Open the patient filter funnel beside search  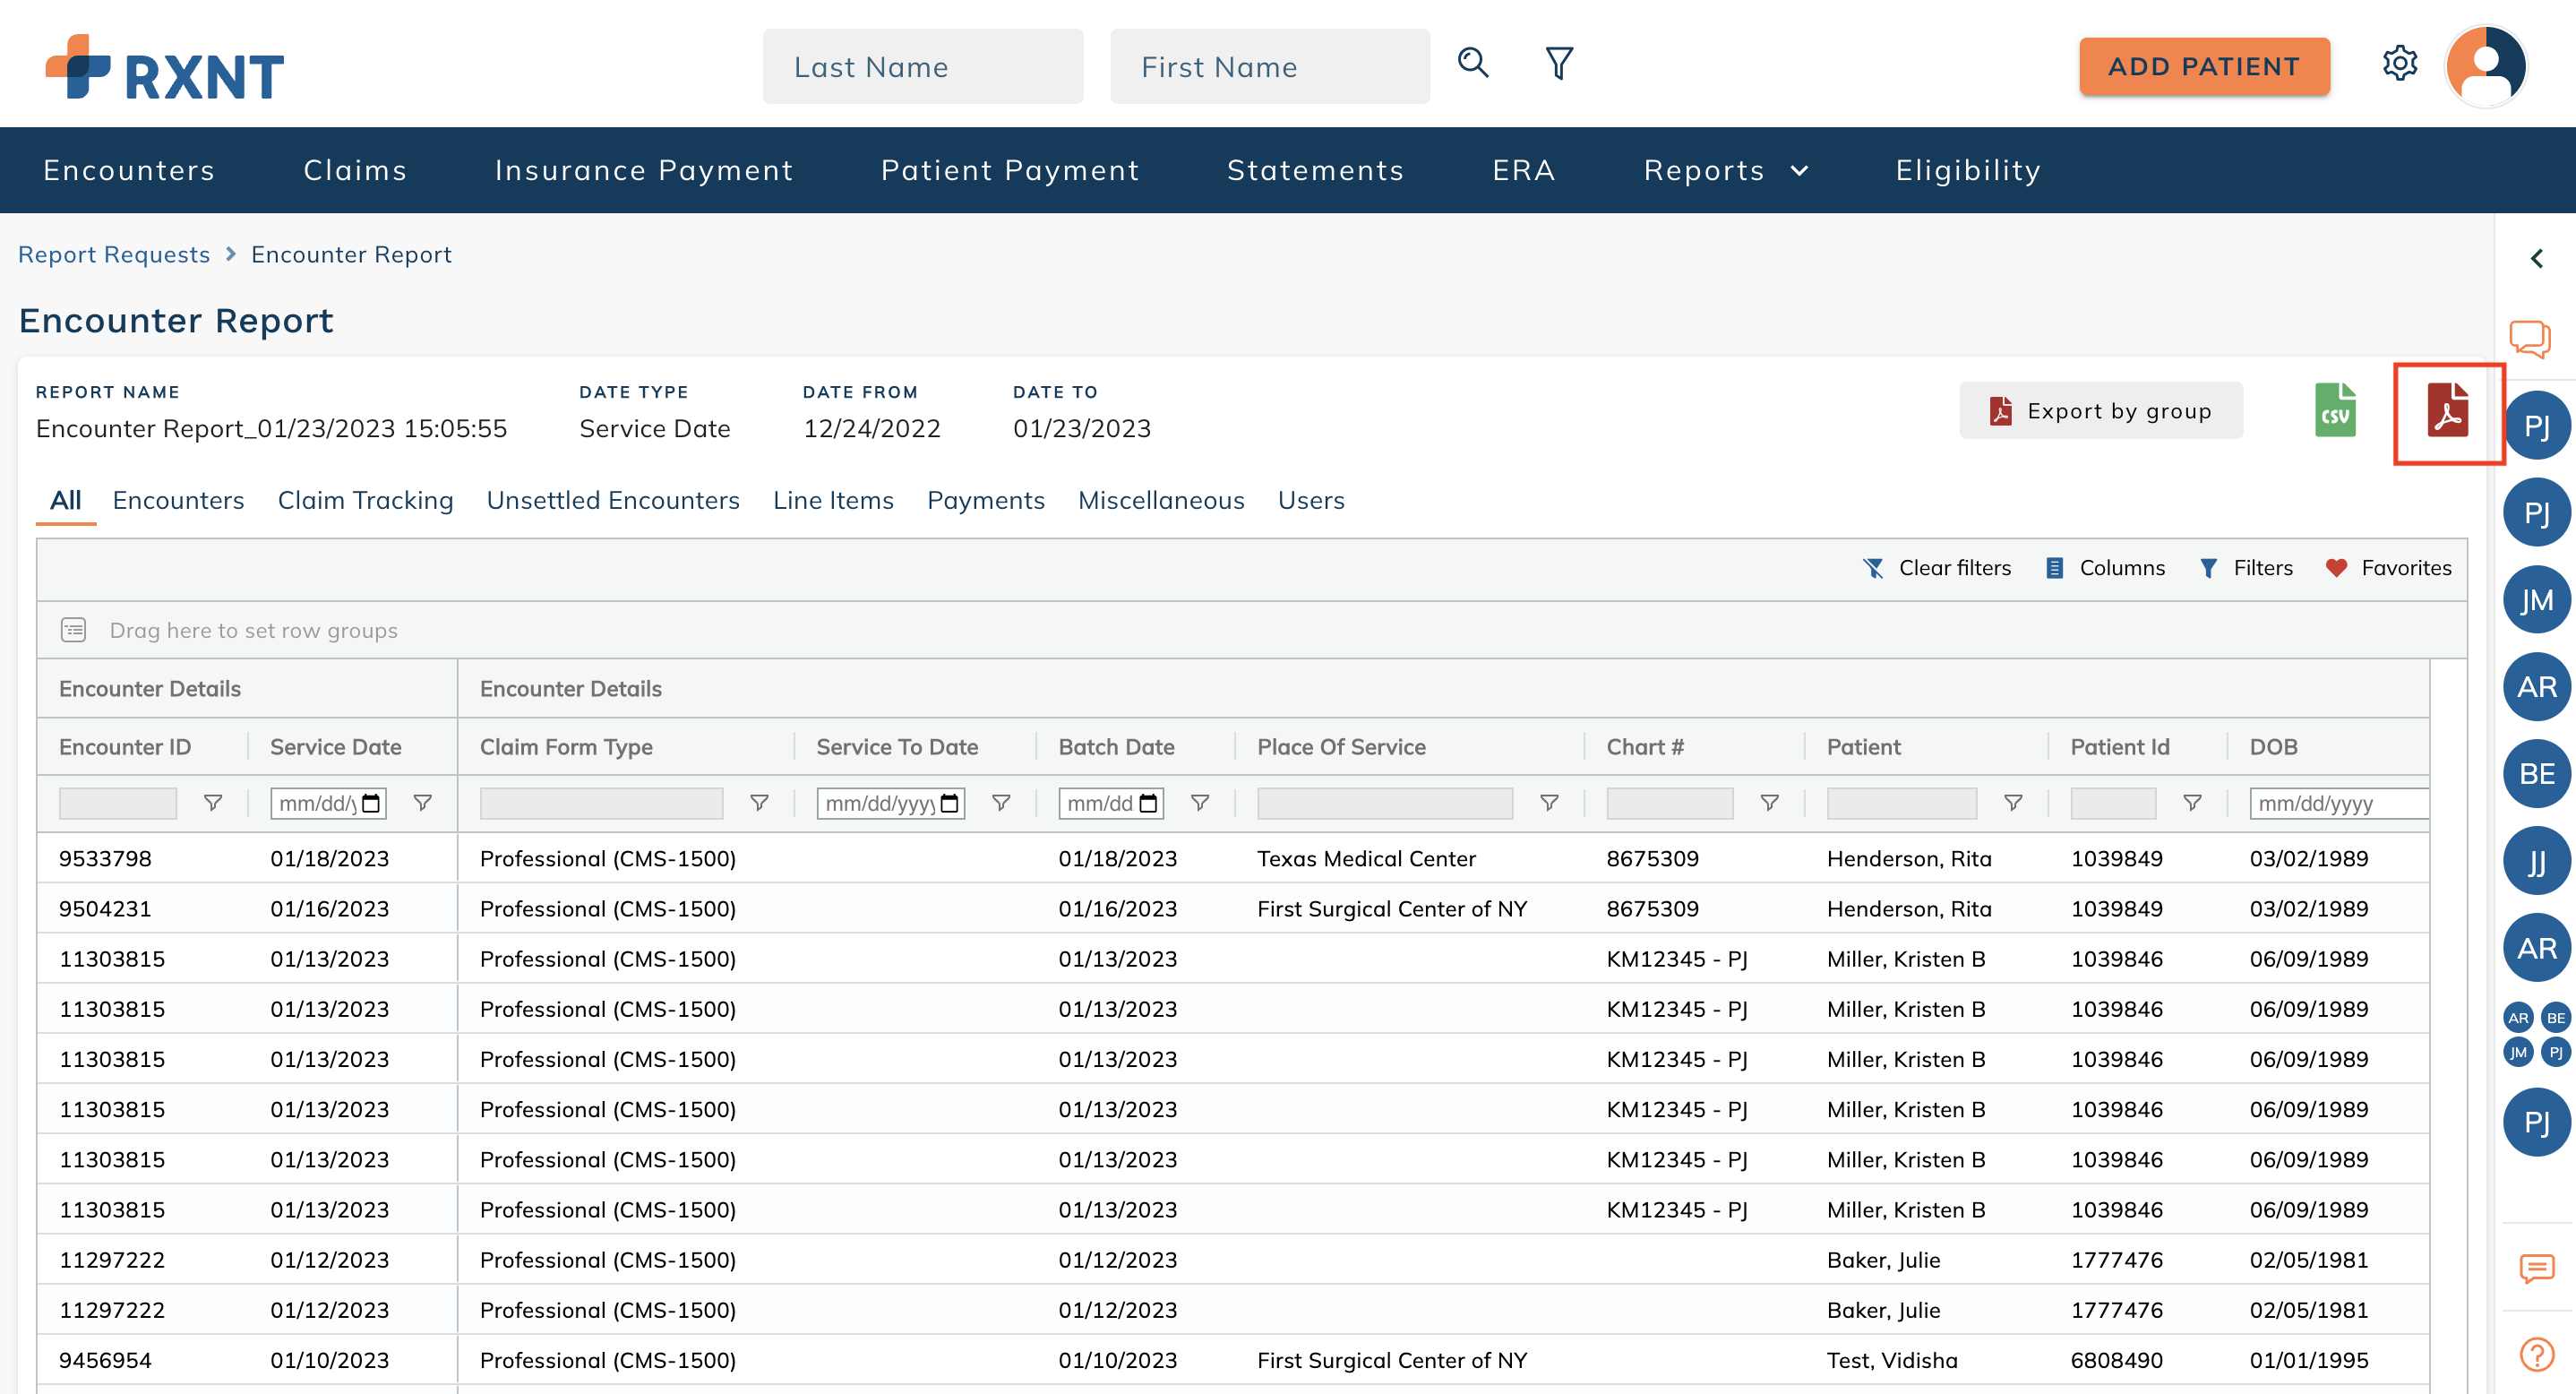(1557, 63)
